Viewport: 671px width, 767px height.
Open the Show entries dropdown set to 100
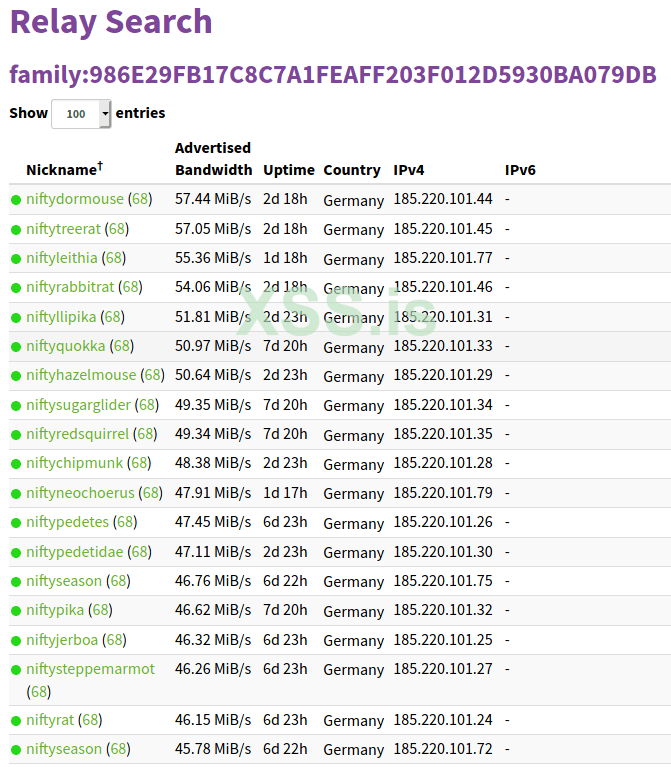click(81, 114)
